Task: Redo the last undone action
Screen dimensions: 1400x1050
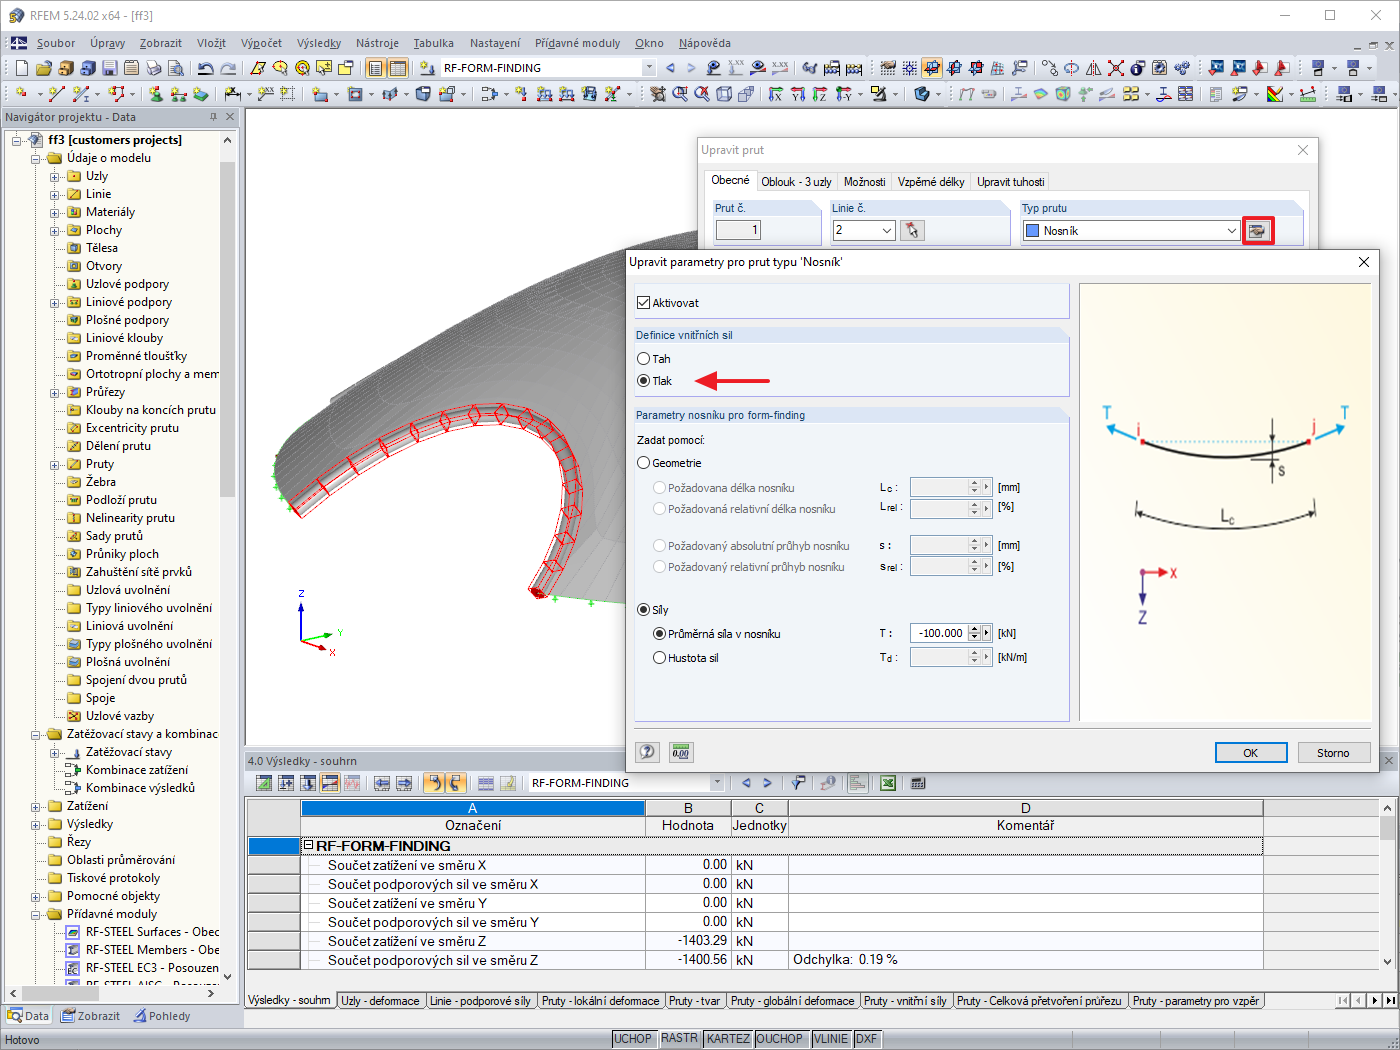Action: coord(228,68)
